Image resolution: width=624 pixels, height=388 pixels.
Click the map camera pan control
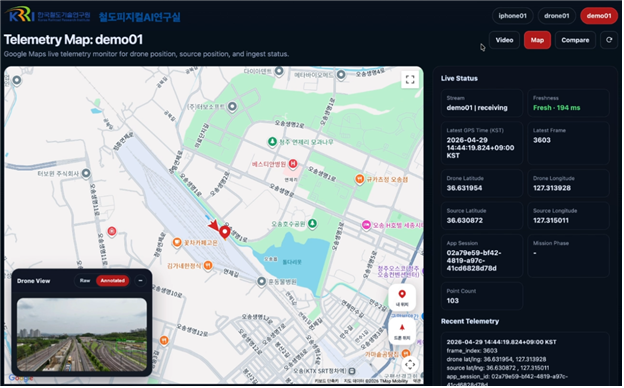pos(410,364)
